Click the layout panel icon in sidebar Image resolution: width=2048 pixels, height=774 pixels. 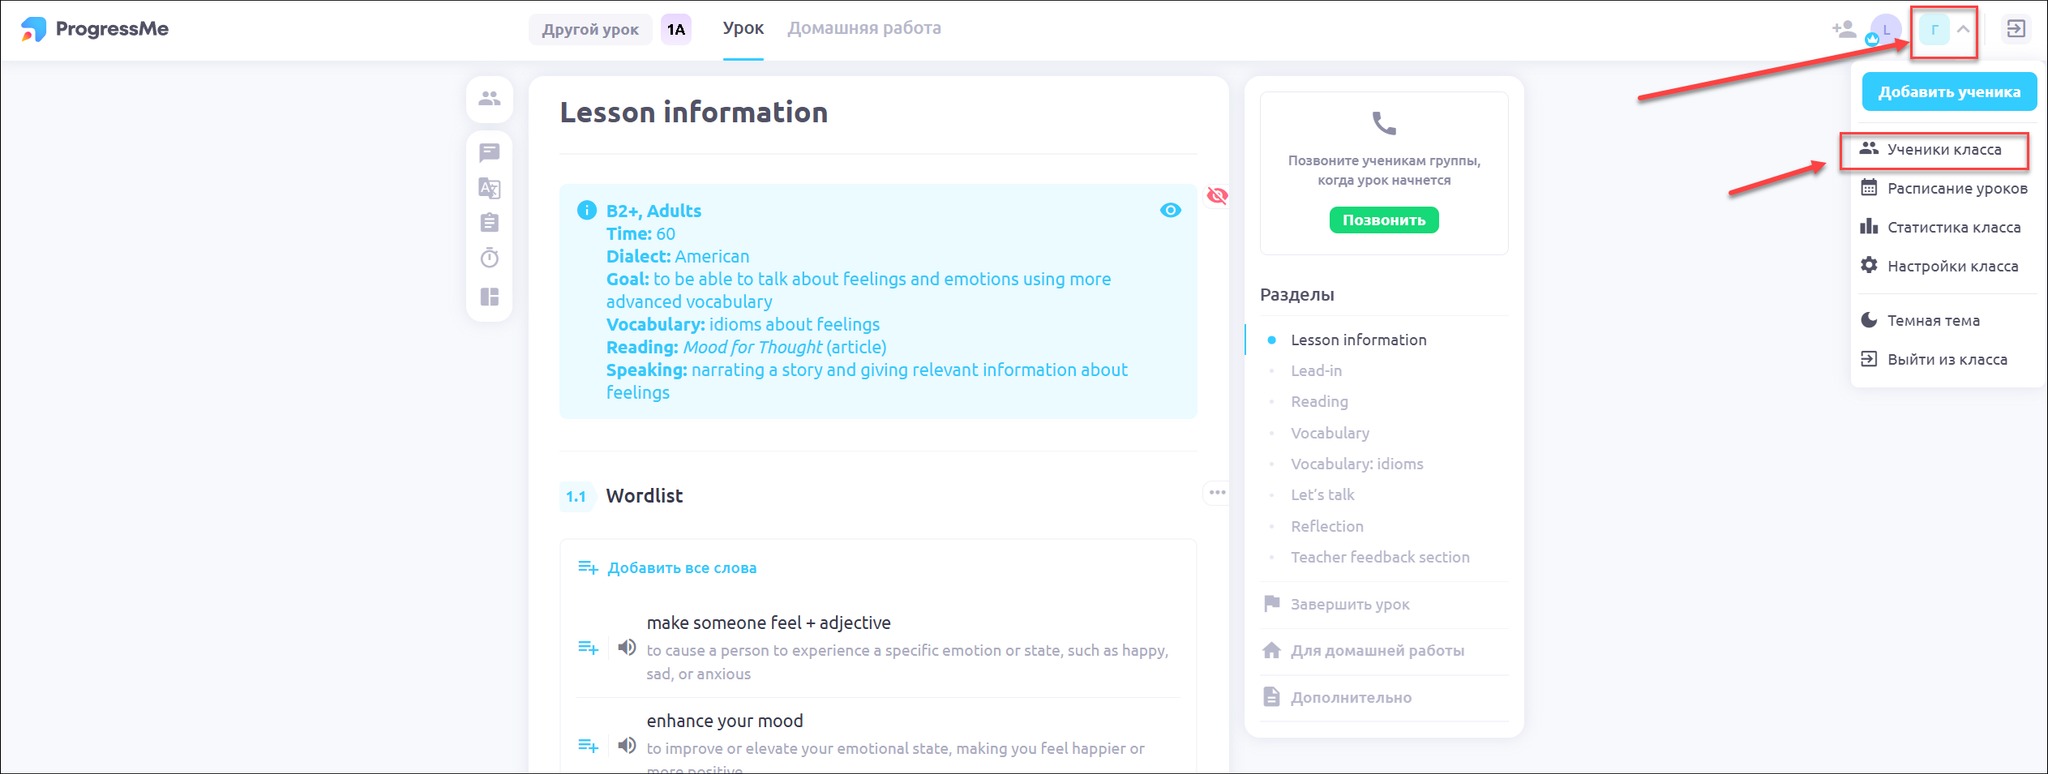tap(489, 297)
